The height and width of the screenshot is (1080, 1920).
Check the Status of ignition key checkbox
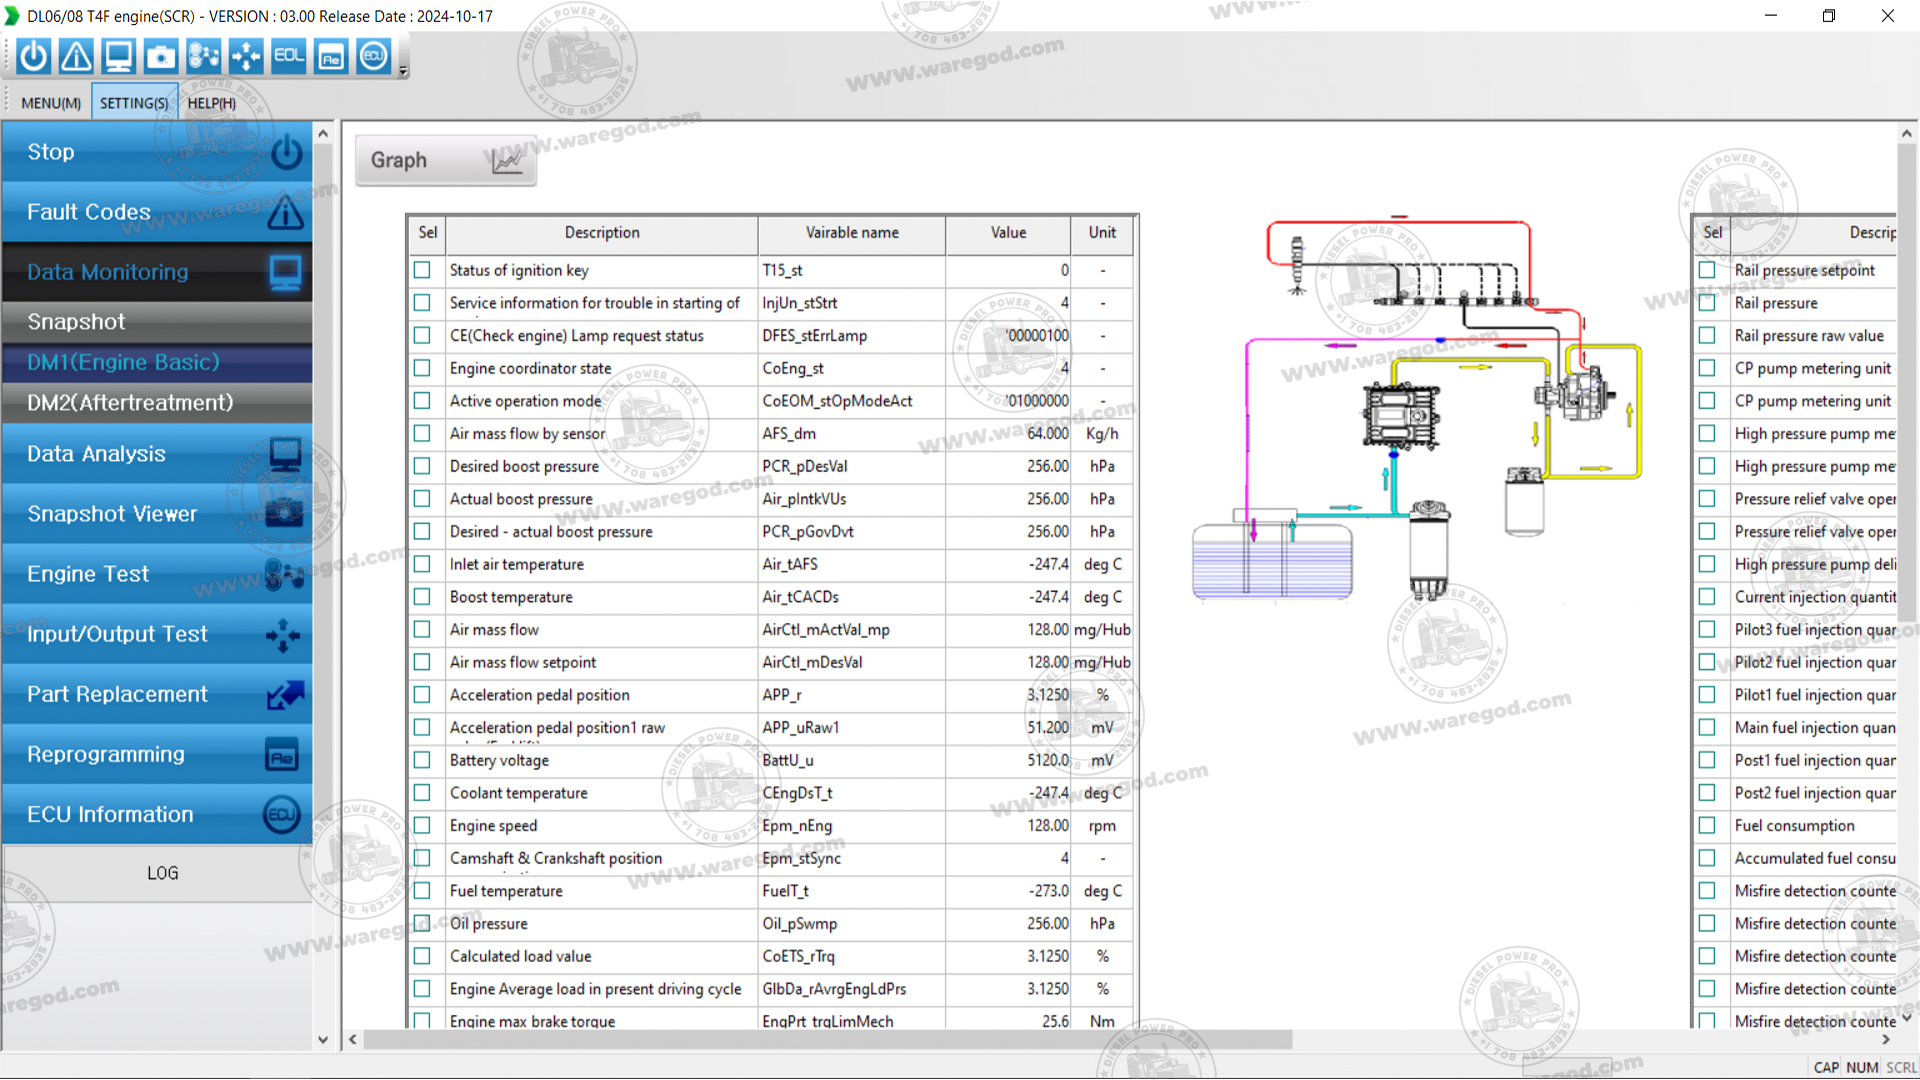[x=422, y=270]
